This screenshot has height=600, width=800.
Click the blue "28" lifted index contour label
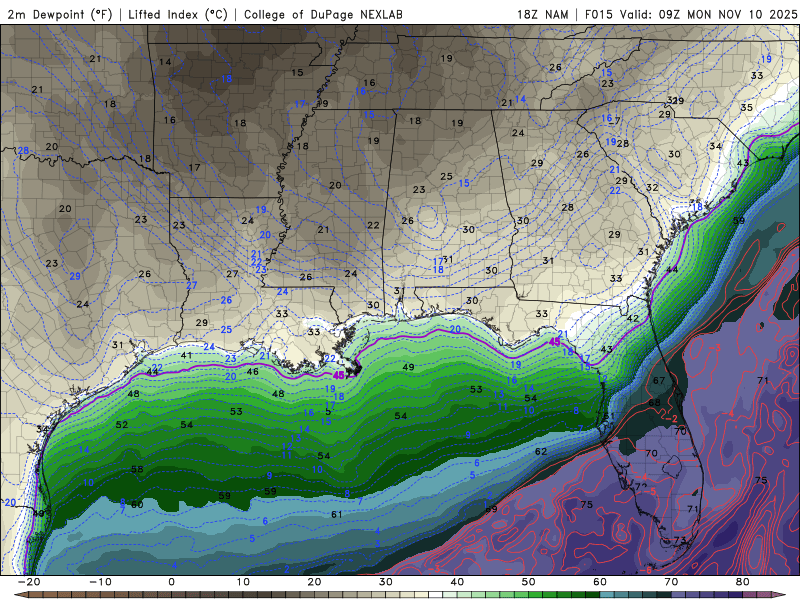click(23, 151)
